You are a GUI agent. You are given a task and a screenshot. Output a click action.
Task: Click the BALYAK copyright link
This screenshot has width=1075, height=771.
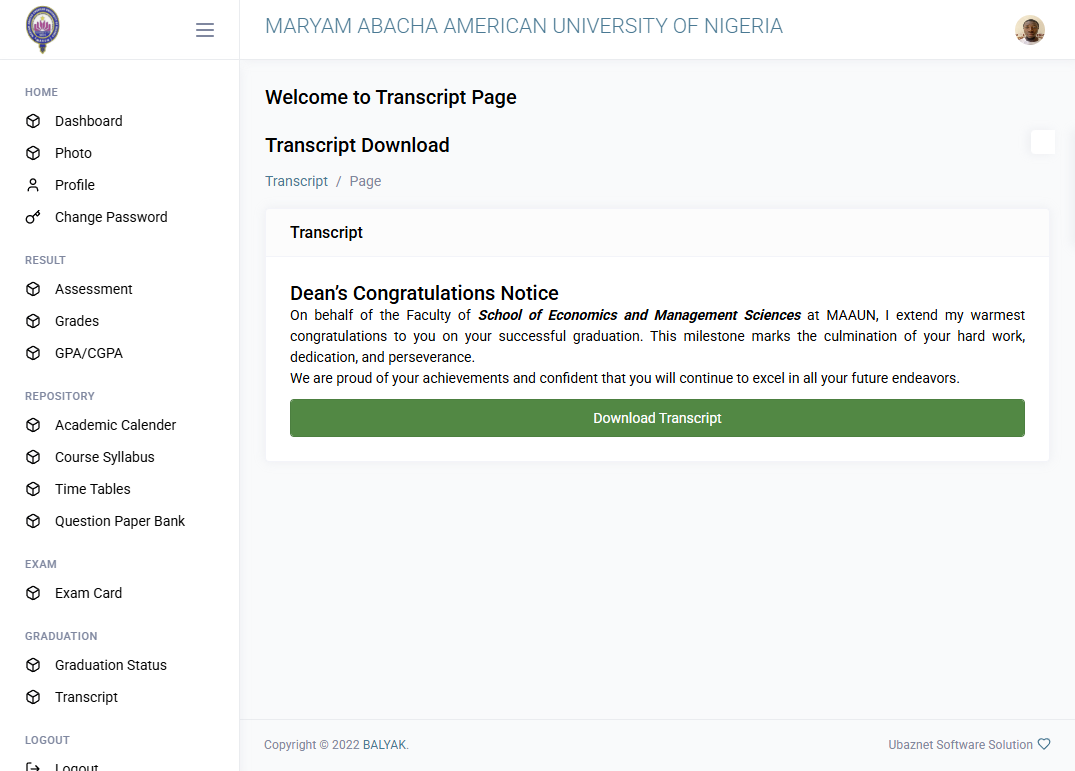coord(385,745)
